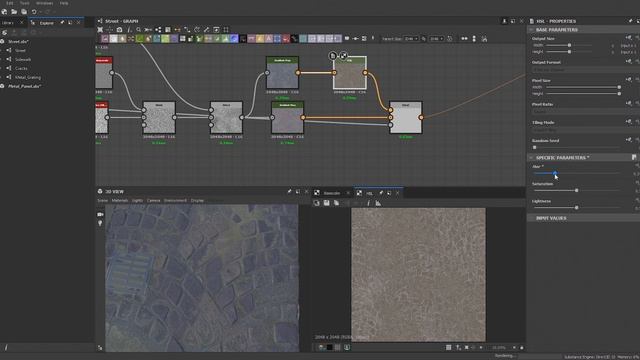Open the second Parent Size dropdown

click(436, 39)
